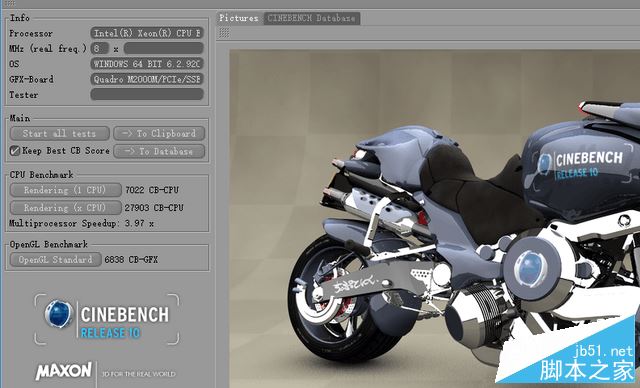This screenshot has width=640, height=388.
Task: Select the Processor name field
Action: 147,33
